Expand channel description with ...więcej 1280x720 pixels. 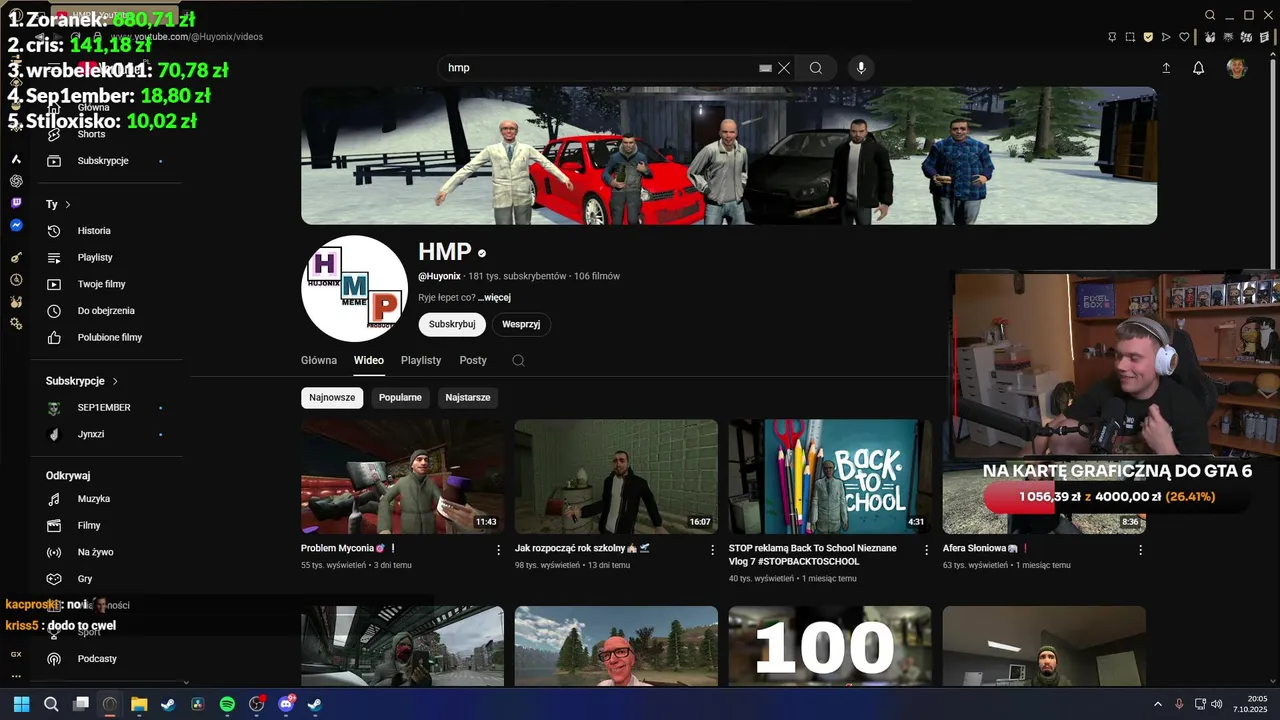(x=494, y=297)
